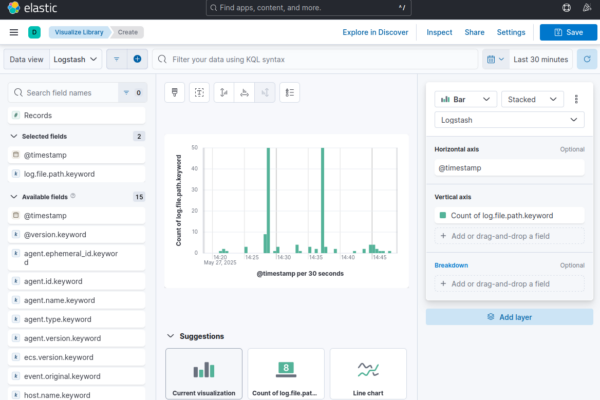Focus the KQL filter query field
600x400 pixels.
point(315,59)
